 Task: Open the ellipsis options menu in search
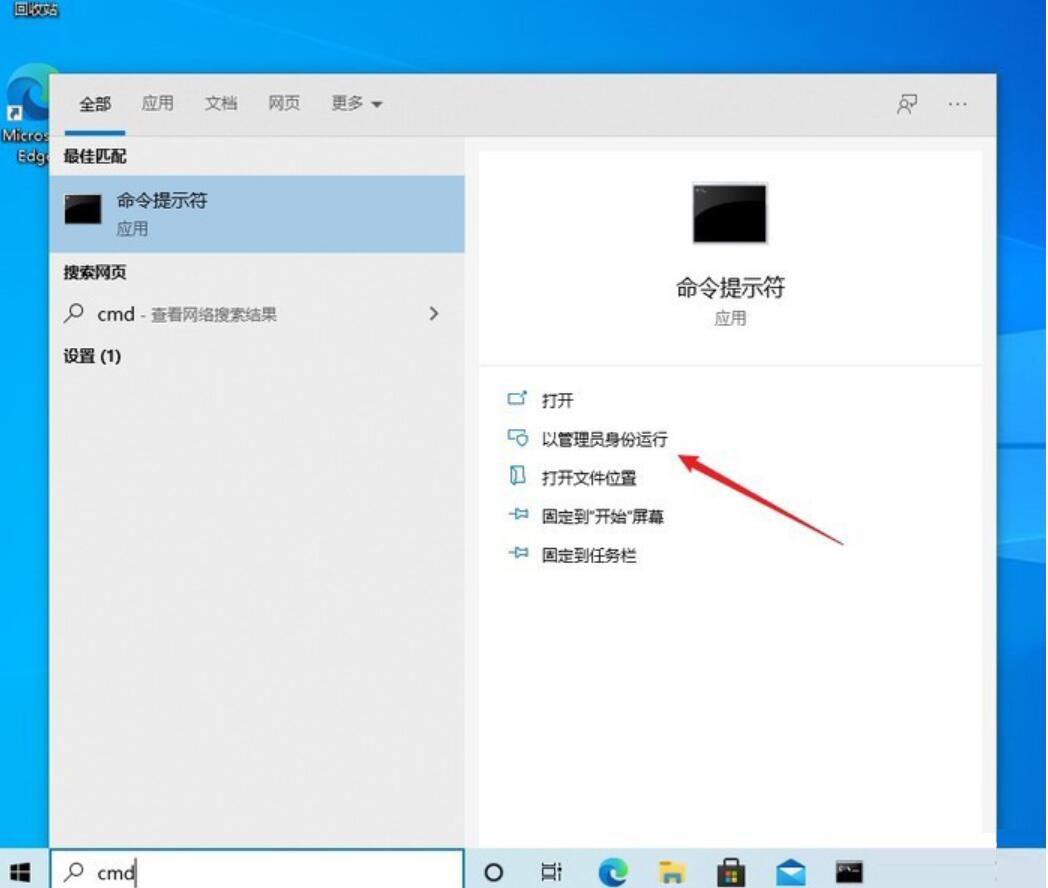coord(957,103)
